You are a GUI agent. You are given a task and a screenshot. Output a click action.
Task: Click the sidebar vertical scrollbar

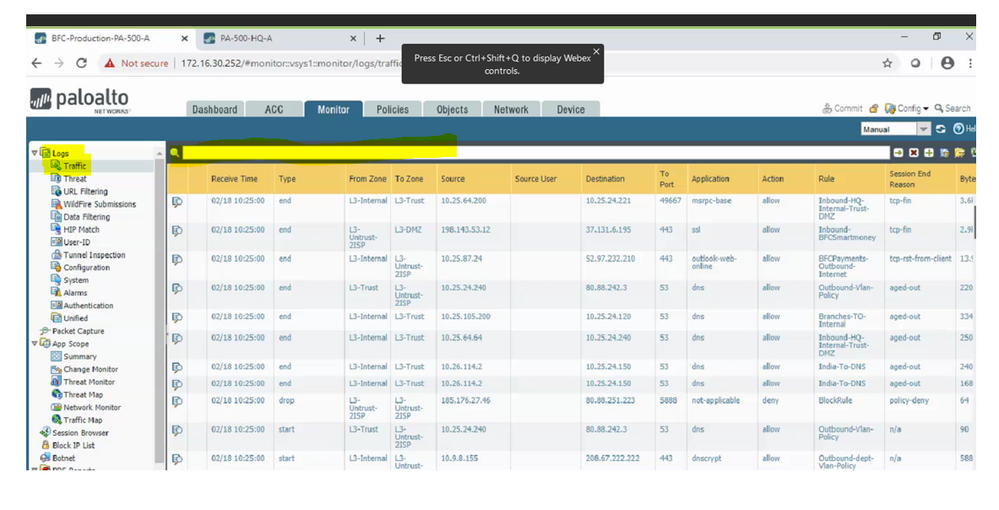159,312
